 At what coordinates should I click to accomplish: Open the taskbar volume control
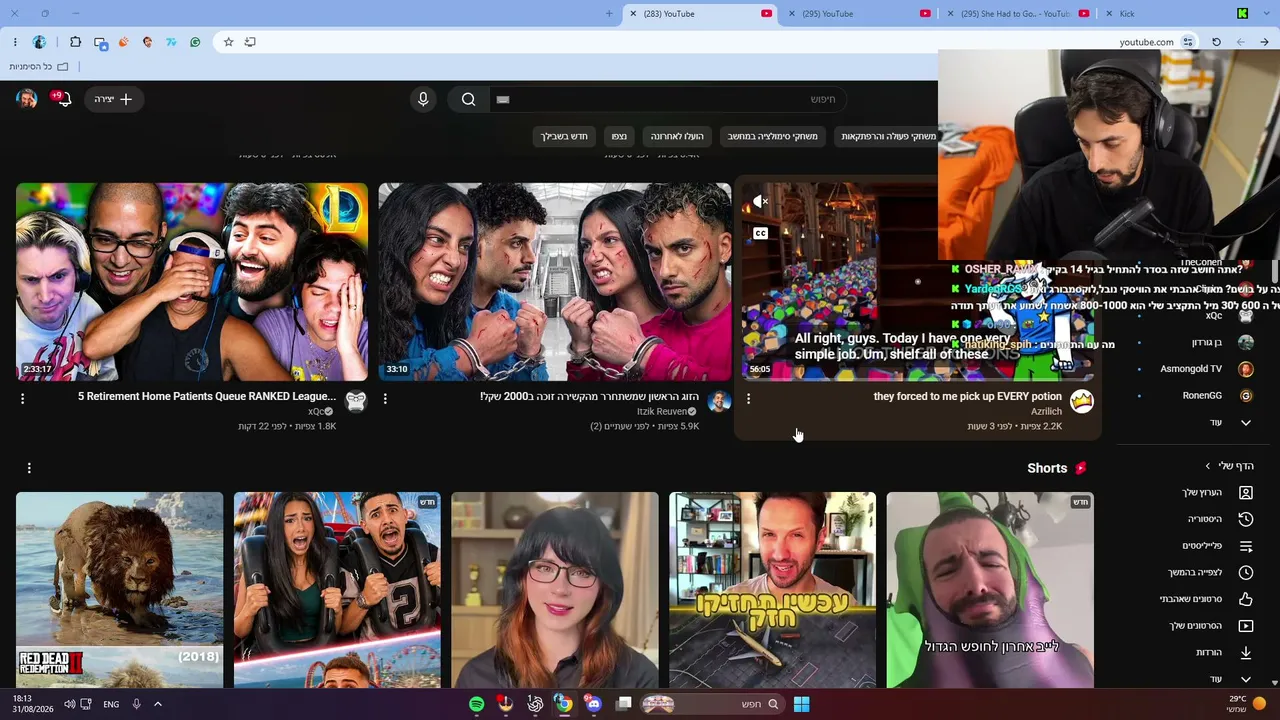(69, 704)
